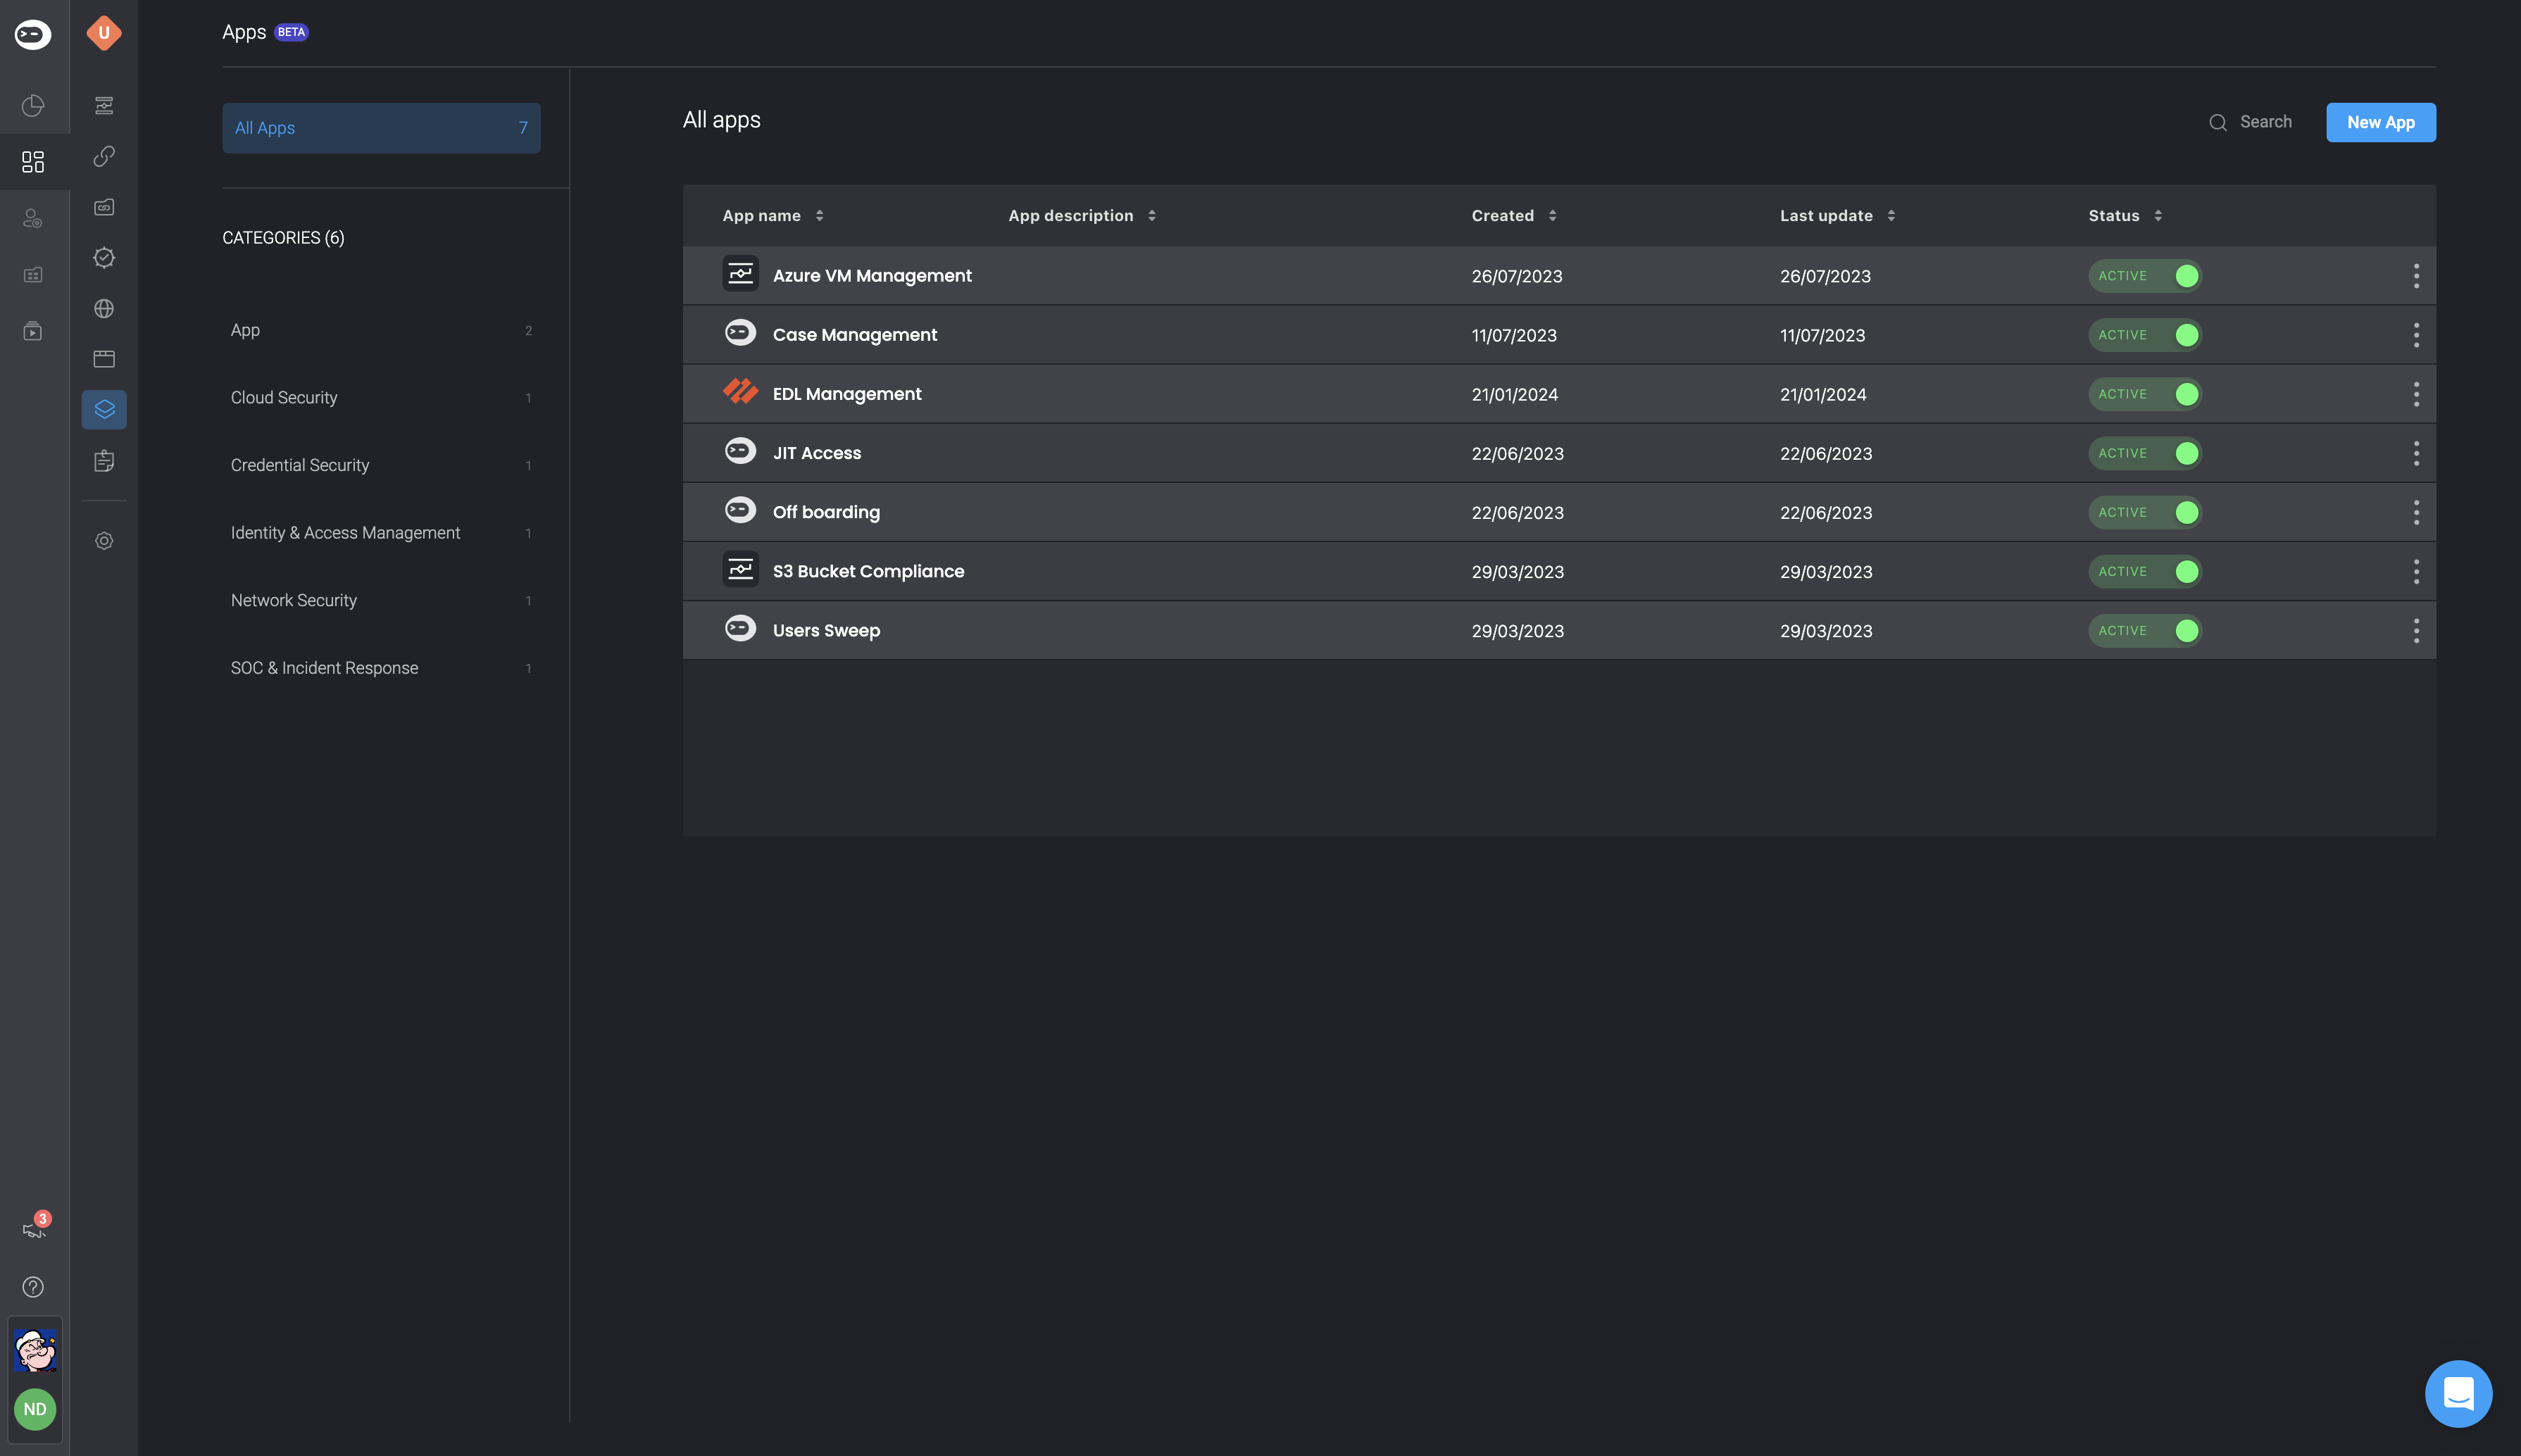Open the users management icon in left rail
The image size is (2521, 1456).
pyautogui.click(x=33, y=218)
